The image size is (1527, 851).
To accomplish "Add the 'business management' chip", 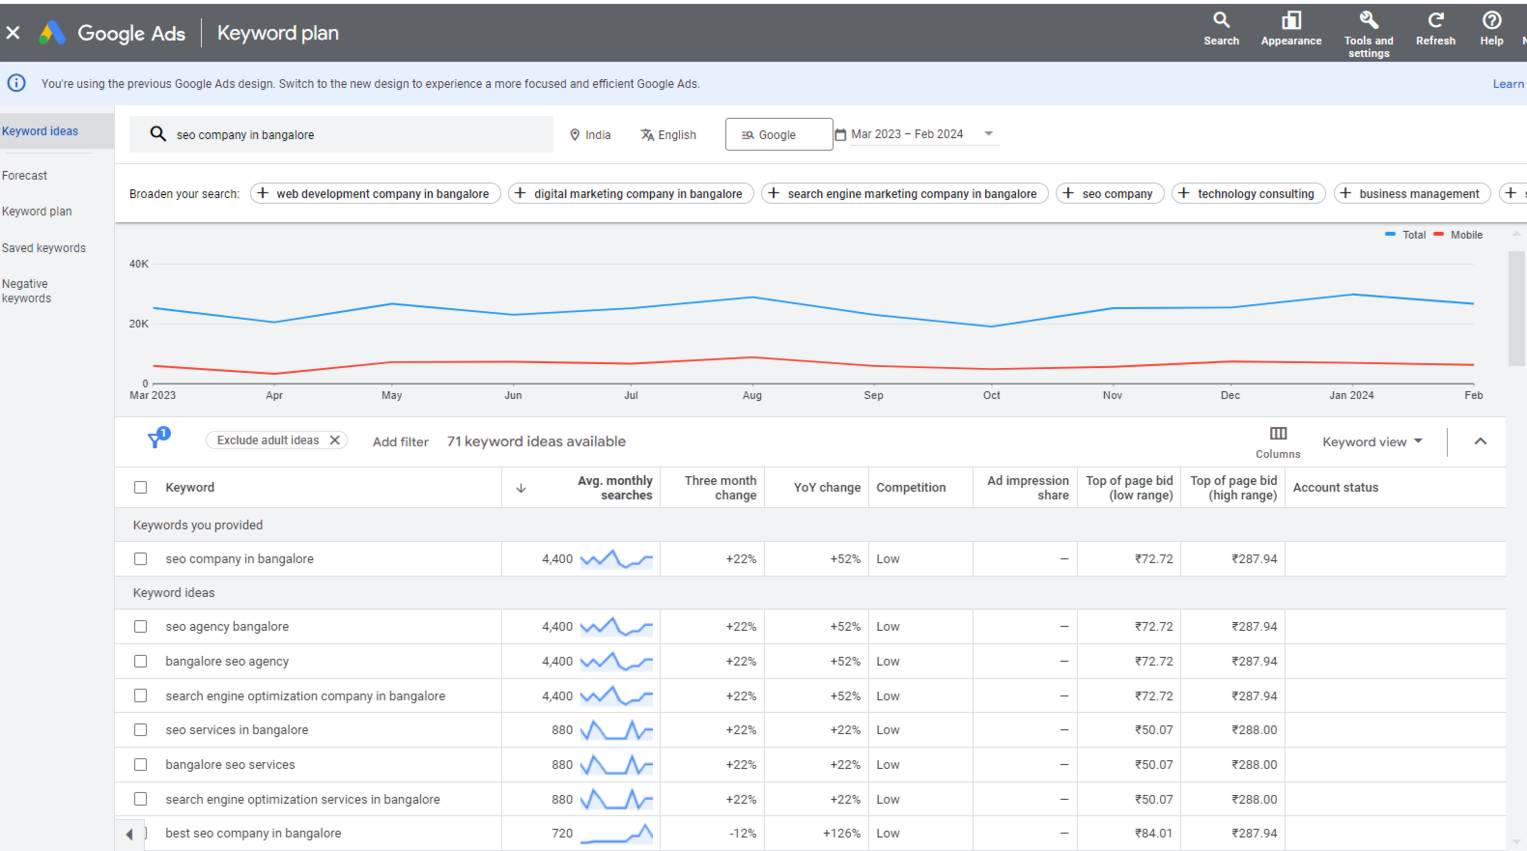I will [1412, 194].
